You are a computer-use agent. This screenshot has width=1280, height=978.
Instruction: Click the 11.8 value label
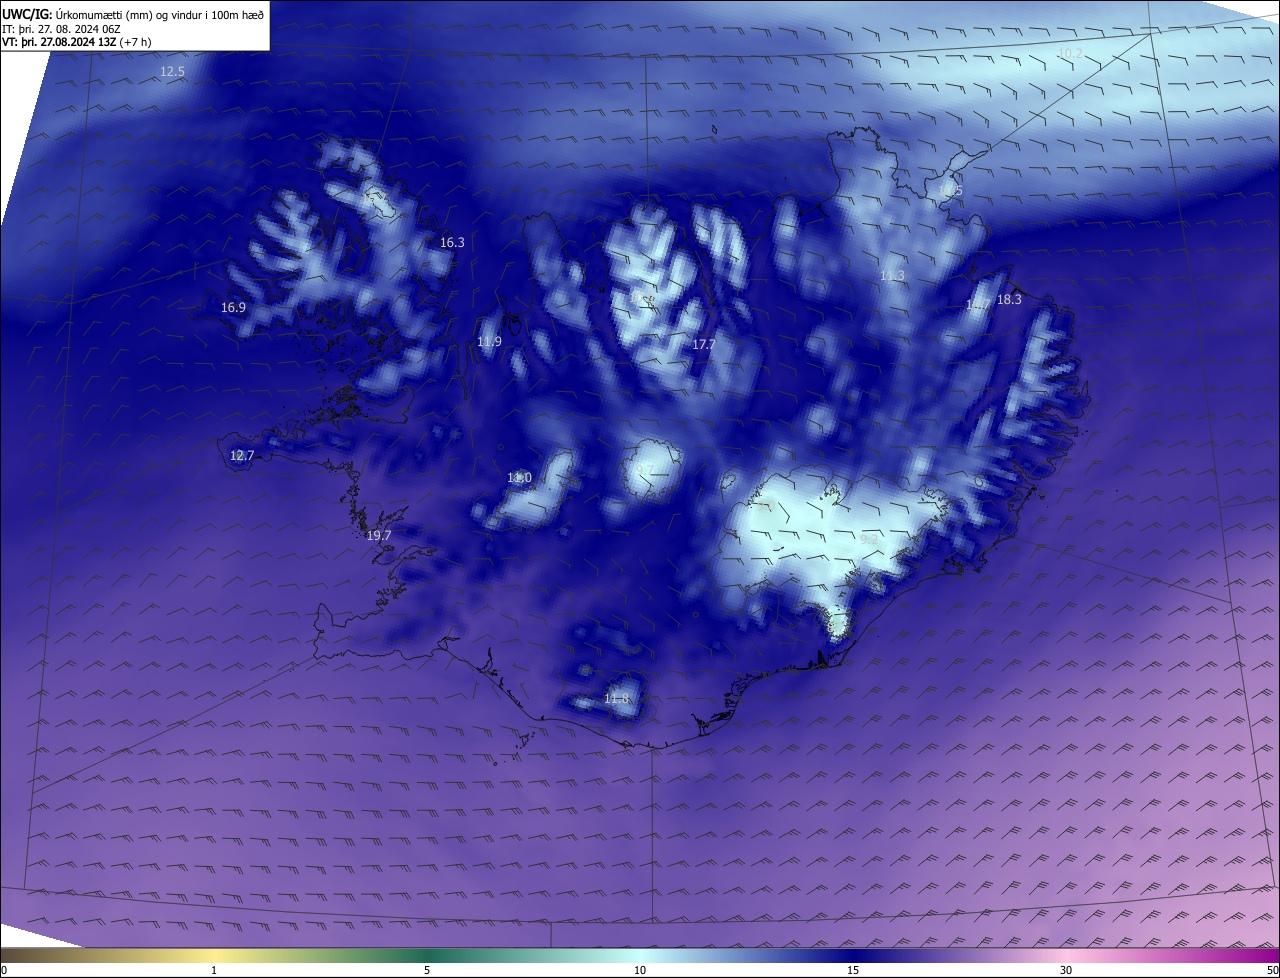(x=616, y=699)
